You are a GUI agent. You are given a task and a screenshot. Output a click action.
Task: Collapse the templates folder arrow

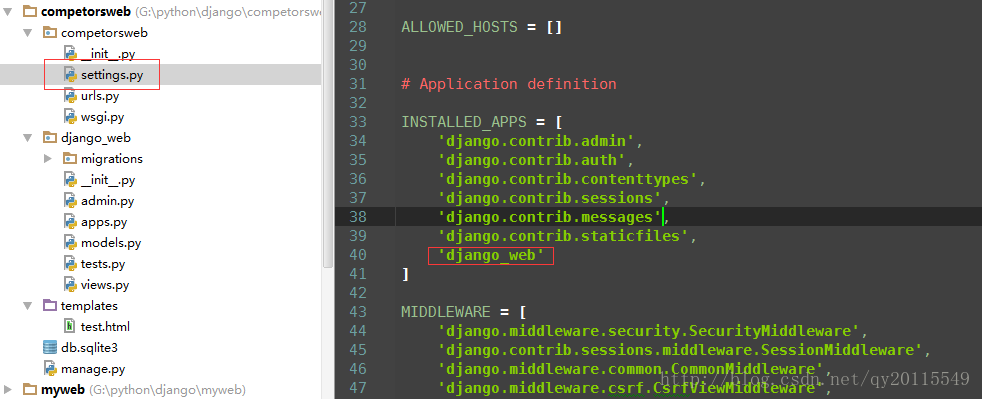click(28, 306)
